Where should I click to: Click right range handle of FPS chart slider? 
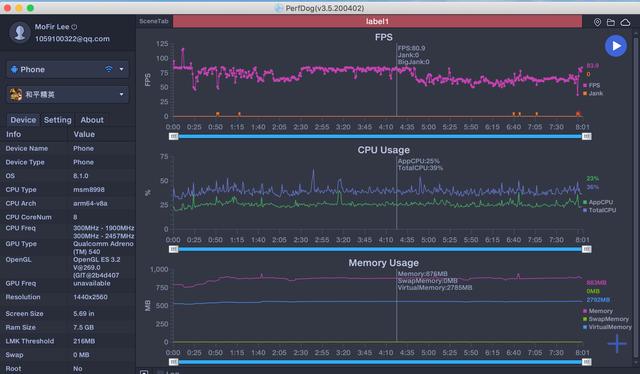[587, 136]
